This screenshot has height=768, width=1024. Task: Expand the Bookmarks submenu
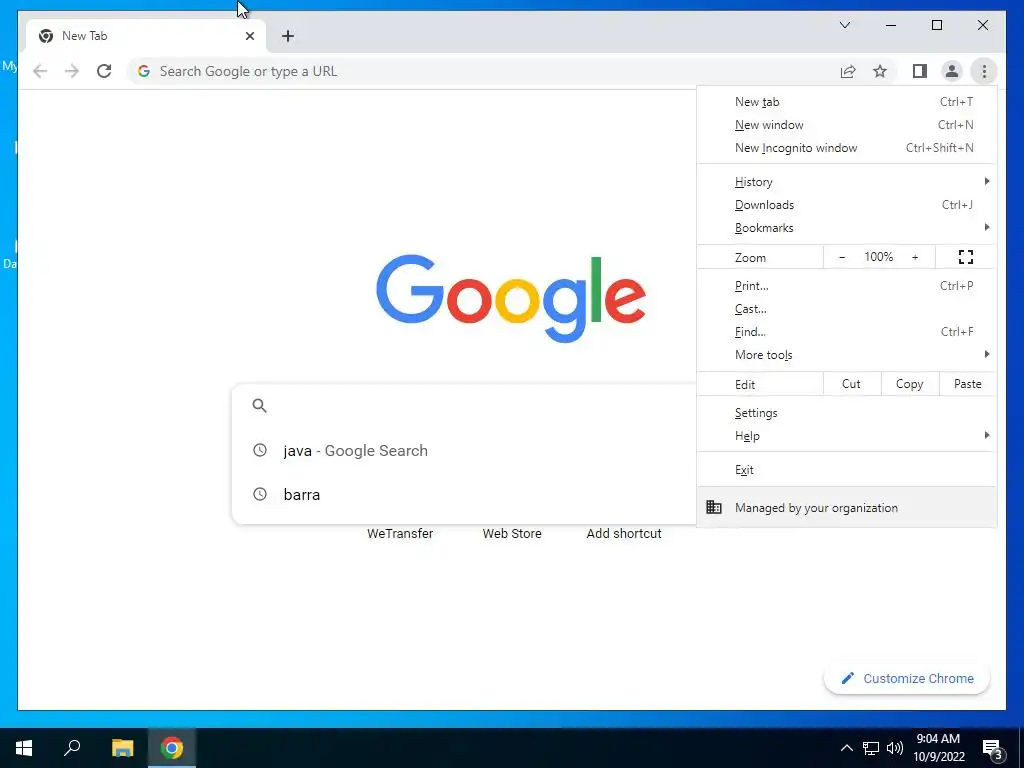click(x=847, y=227)
